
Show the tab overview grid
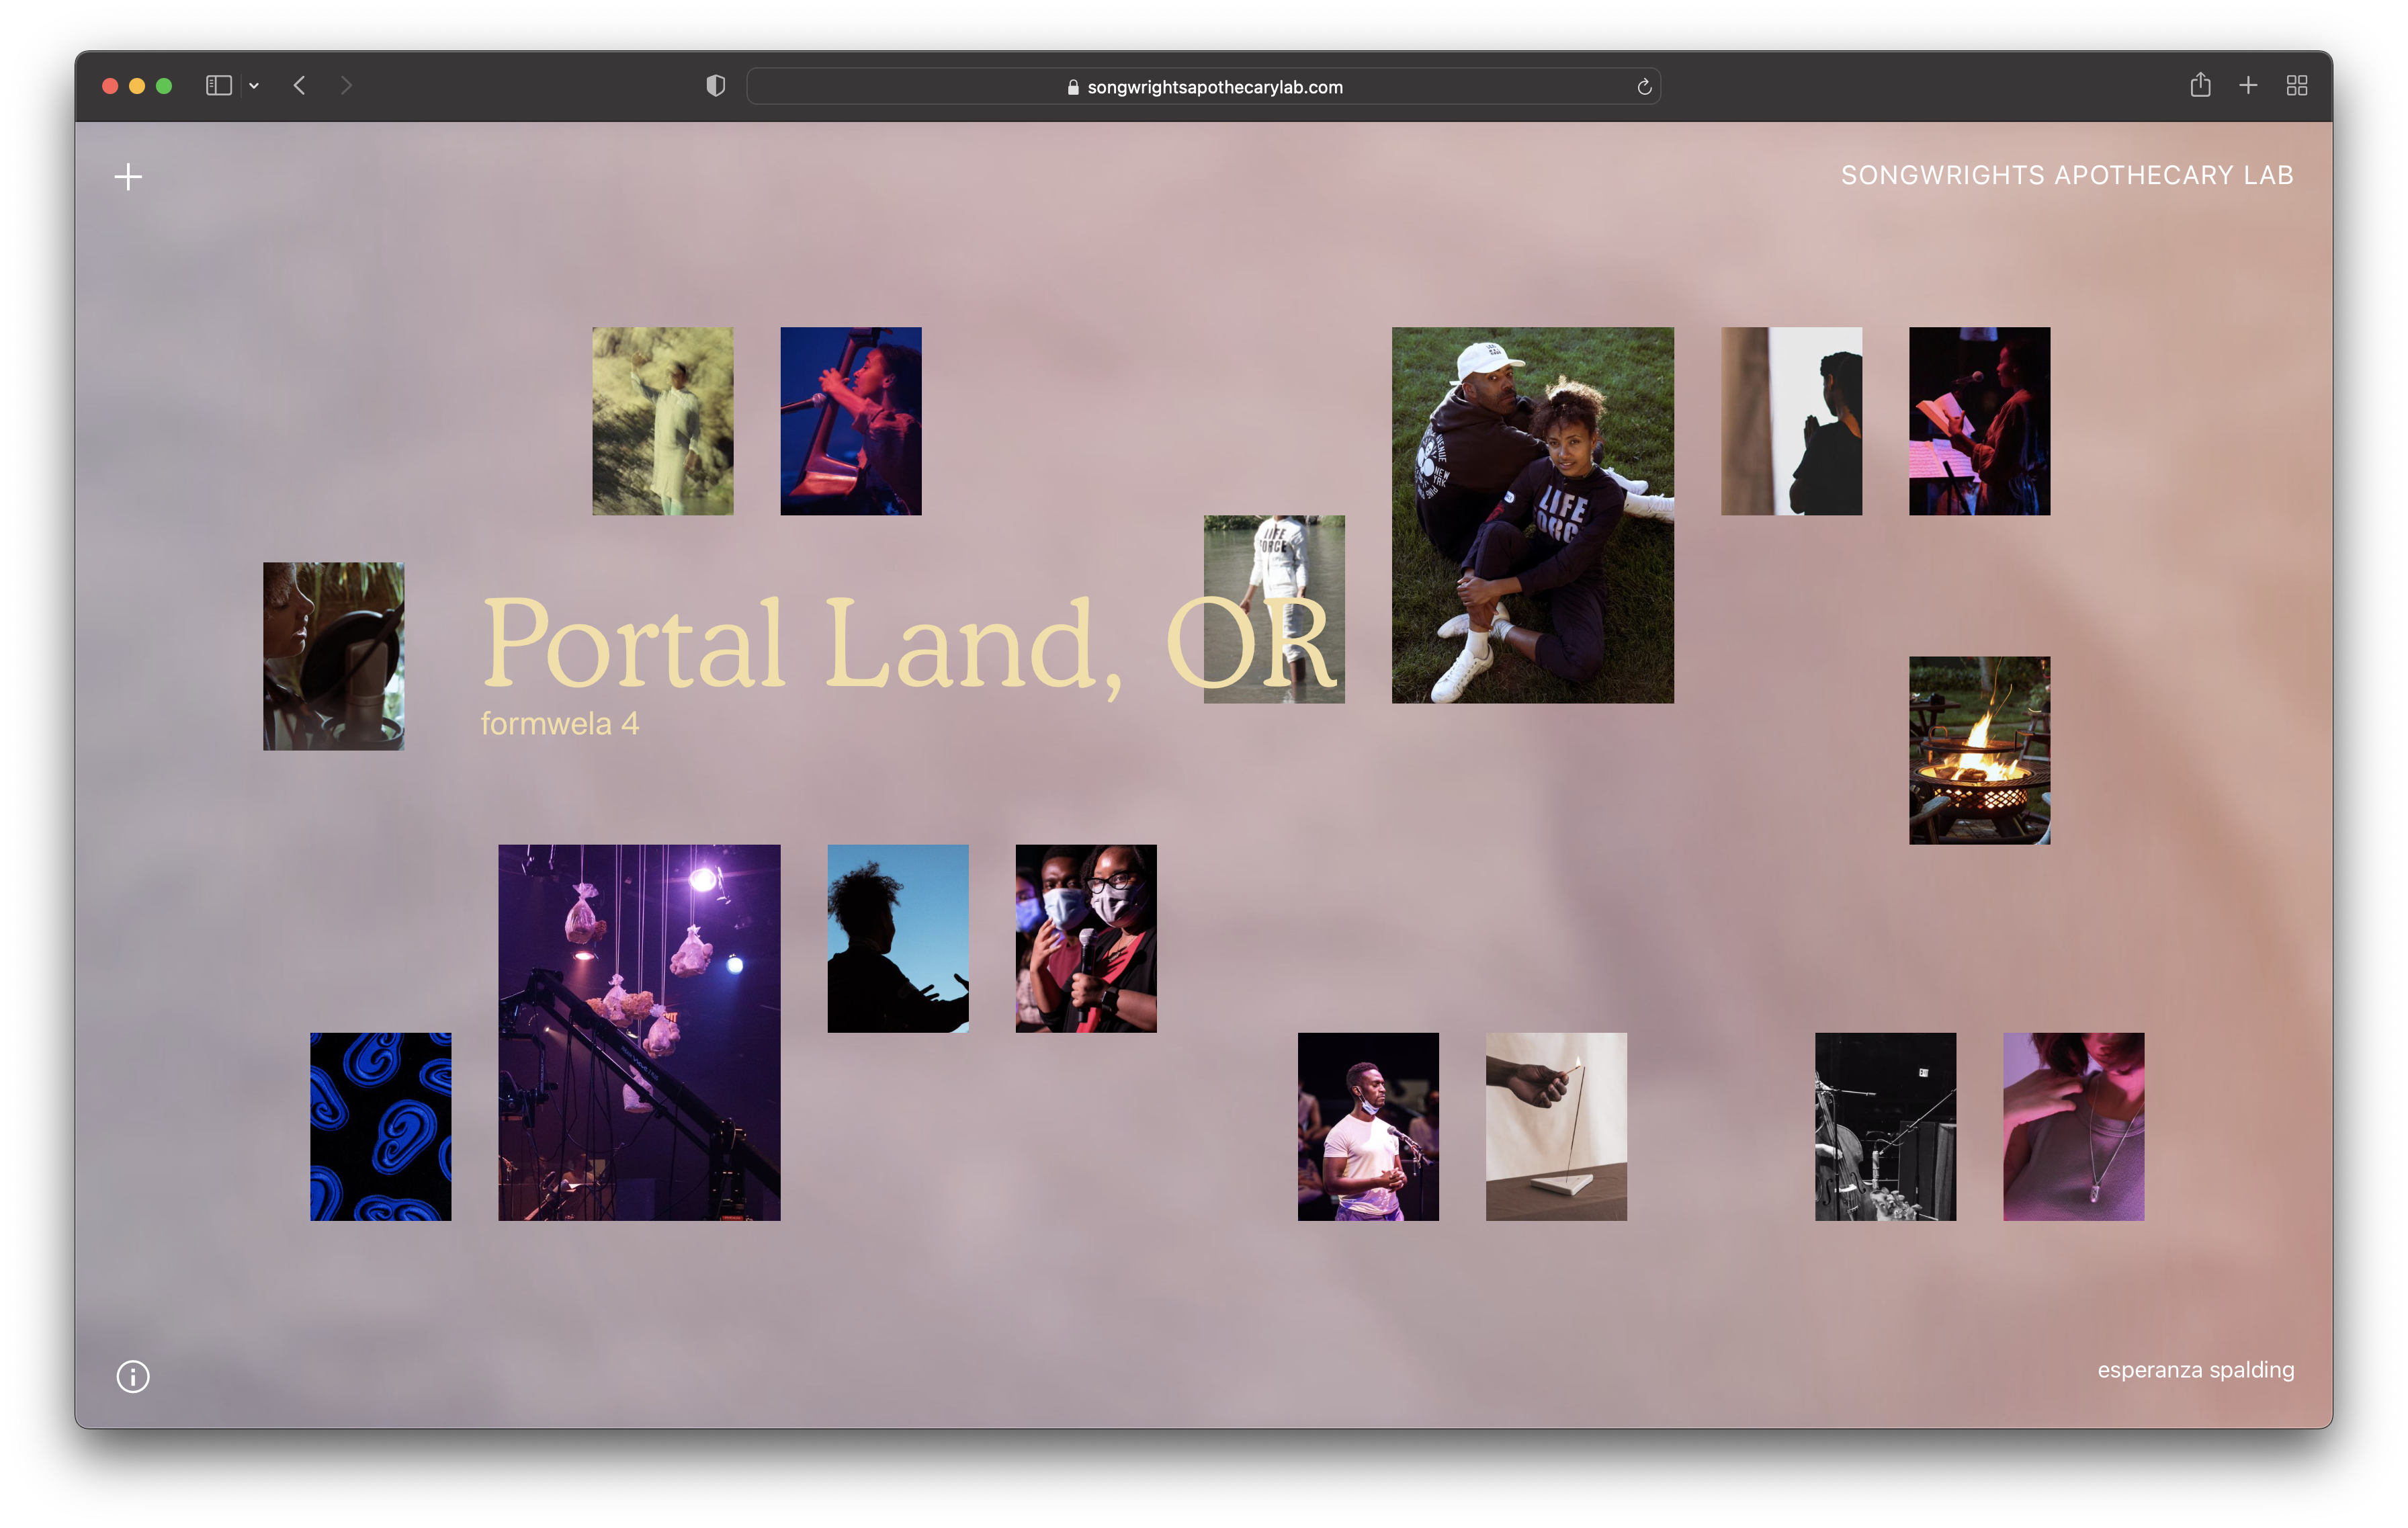point(2297,86)
